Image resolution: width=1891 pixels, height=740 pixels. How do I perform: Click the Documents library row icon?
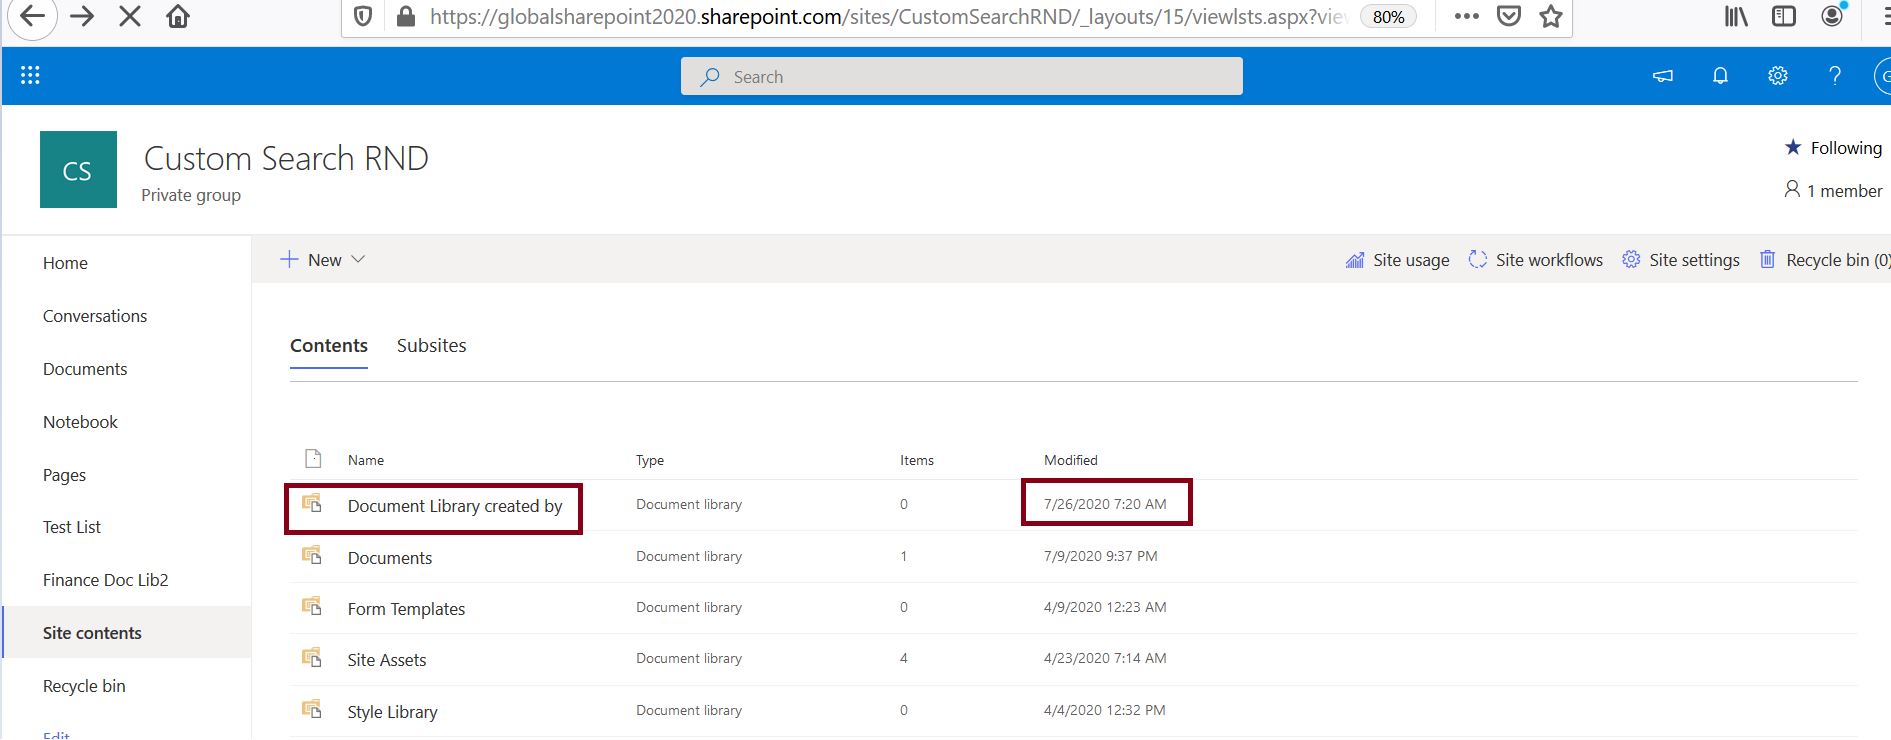pyautogui.click(x=312, y=555)
